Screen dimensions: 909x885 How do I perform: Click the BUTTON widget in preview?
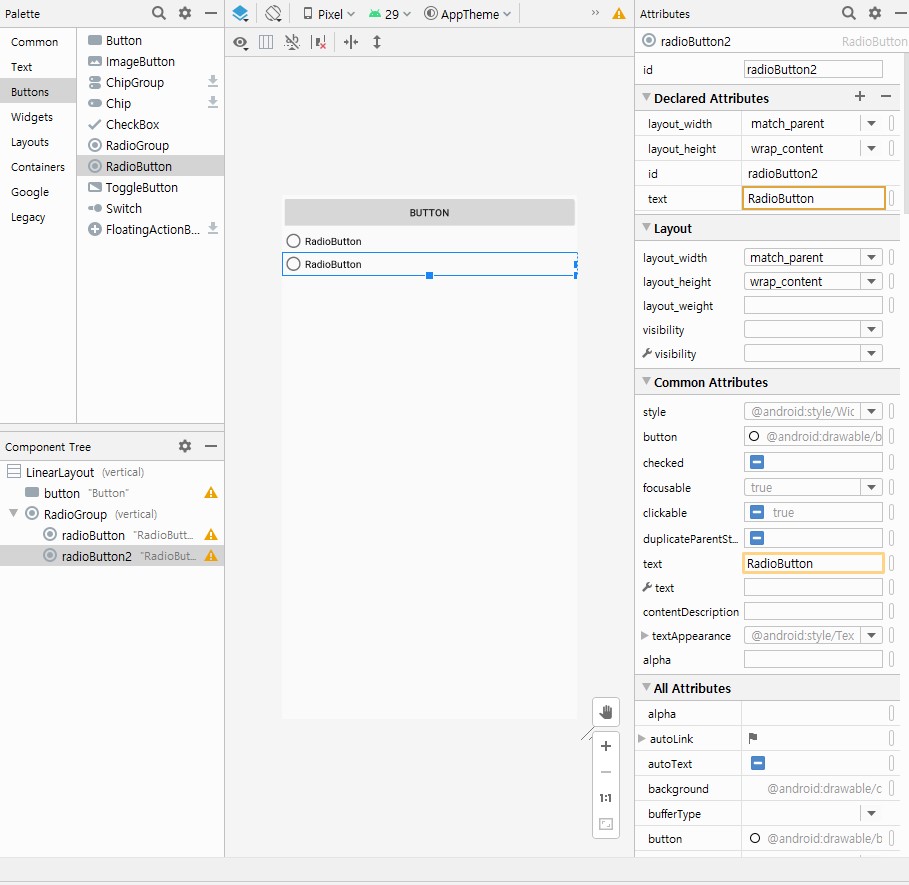[x=430, y=212]
